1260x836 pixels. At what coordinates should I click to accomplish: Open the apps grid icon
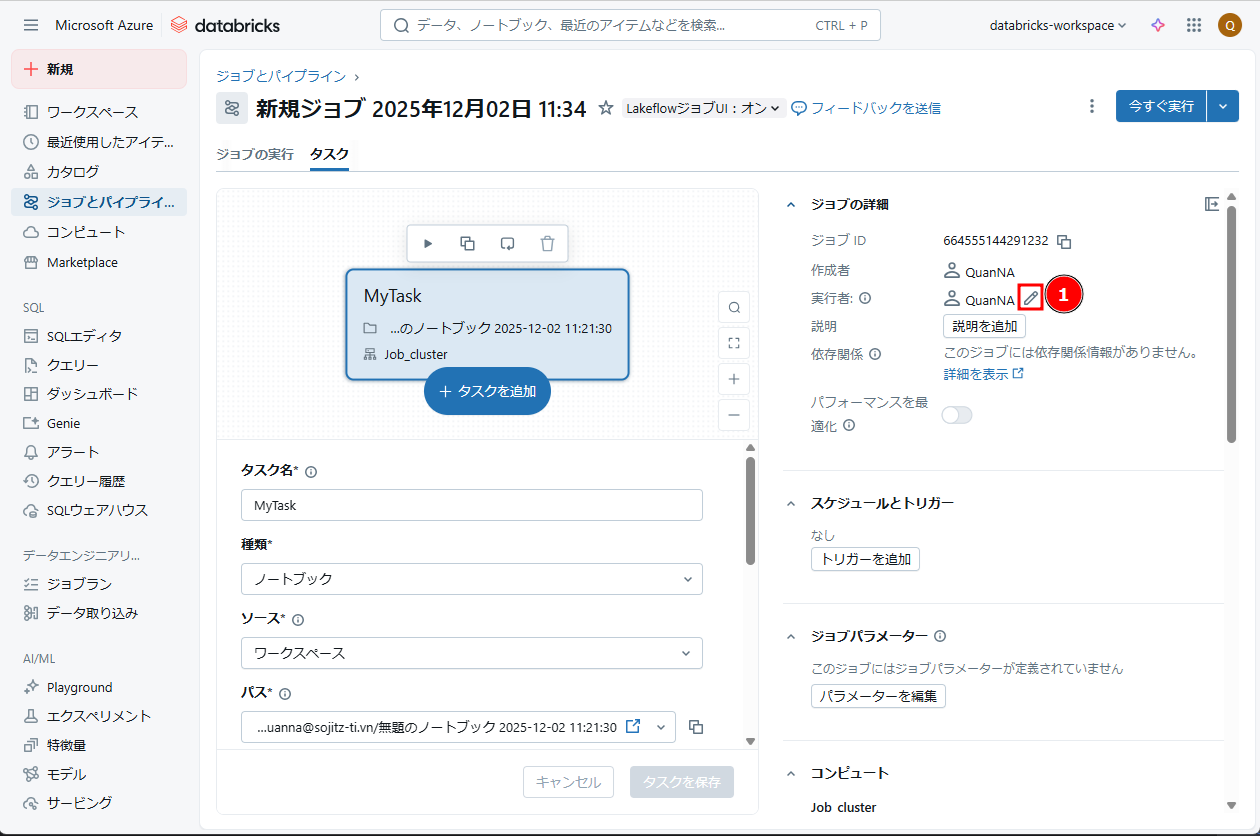click(1193, 25)
